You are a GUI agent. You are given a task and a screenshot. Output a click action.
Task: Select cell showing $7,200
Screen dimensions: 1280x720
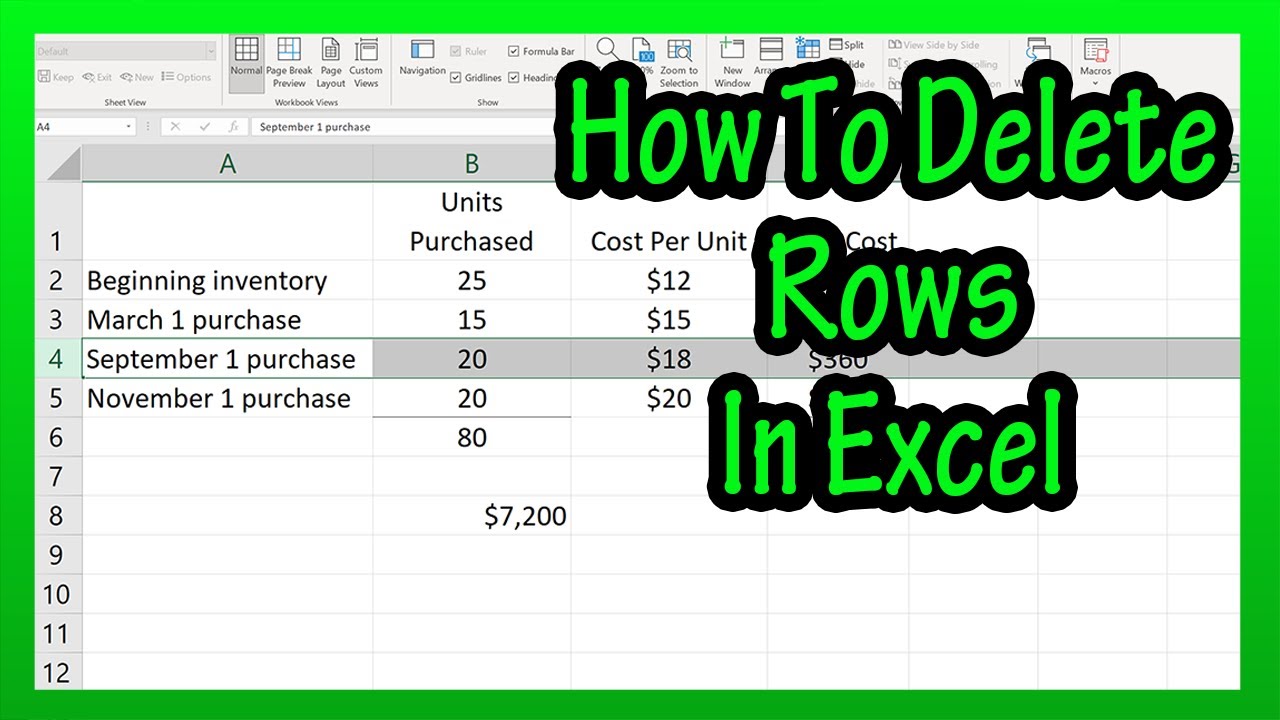[472, 516]
